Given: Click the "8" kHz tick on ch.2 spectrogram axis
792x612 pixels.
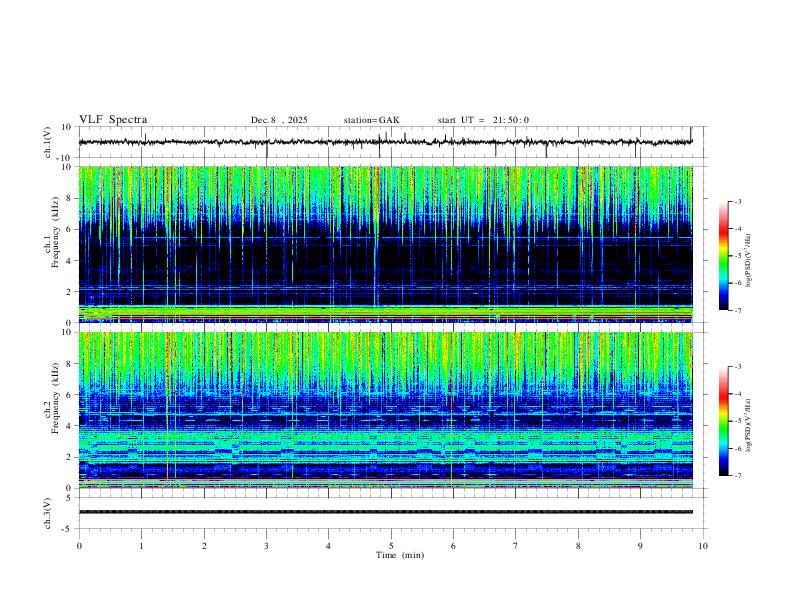Looking at the screenshot, I should (69, 364).
